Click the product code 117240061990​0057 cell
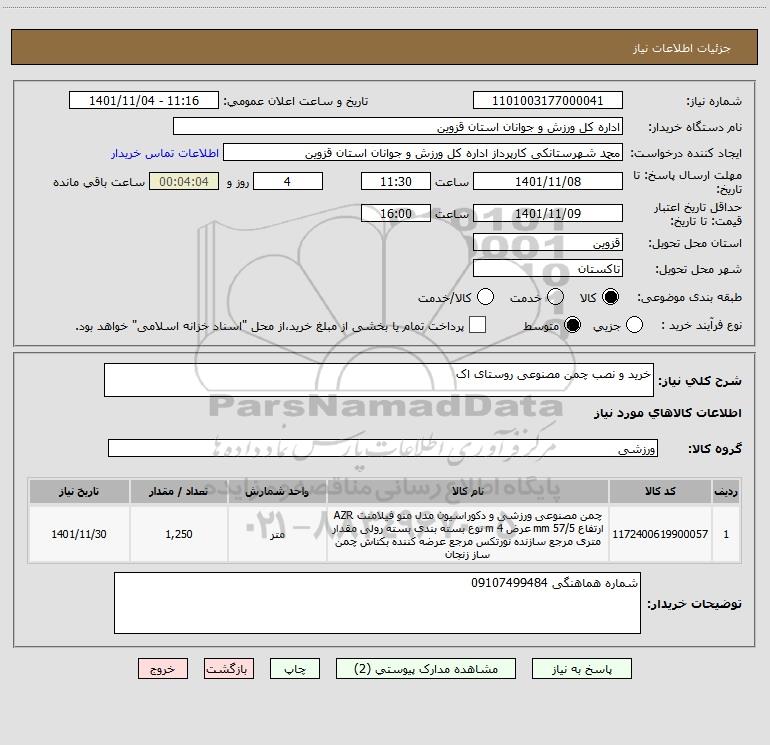The width and height of the screenshot is (770, 745). coord(660,534)
